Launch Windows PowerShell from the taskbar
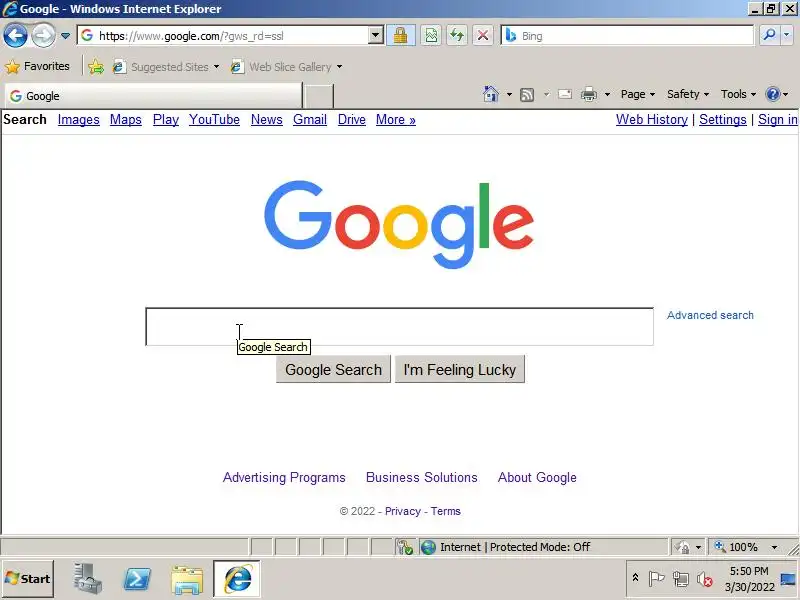 [x=137, y=579]
